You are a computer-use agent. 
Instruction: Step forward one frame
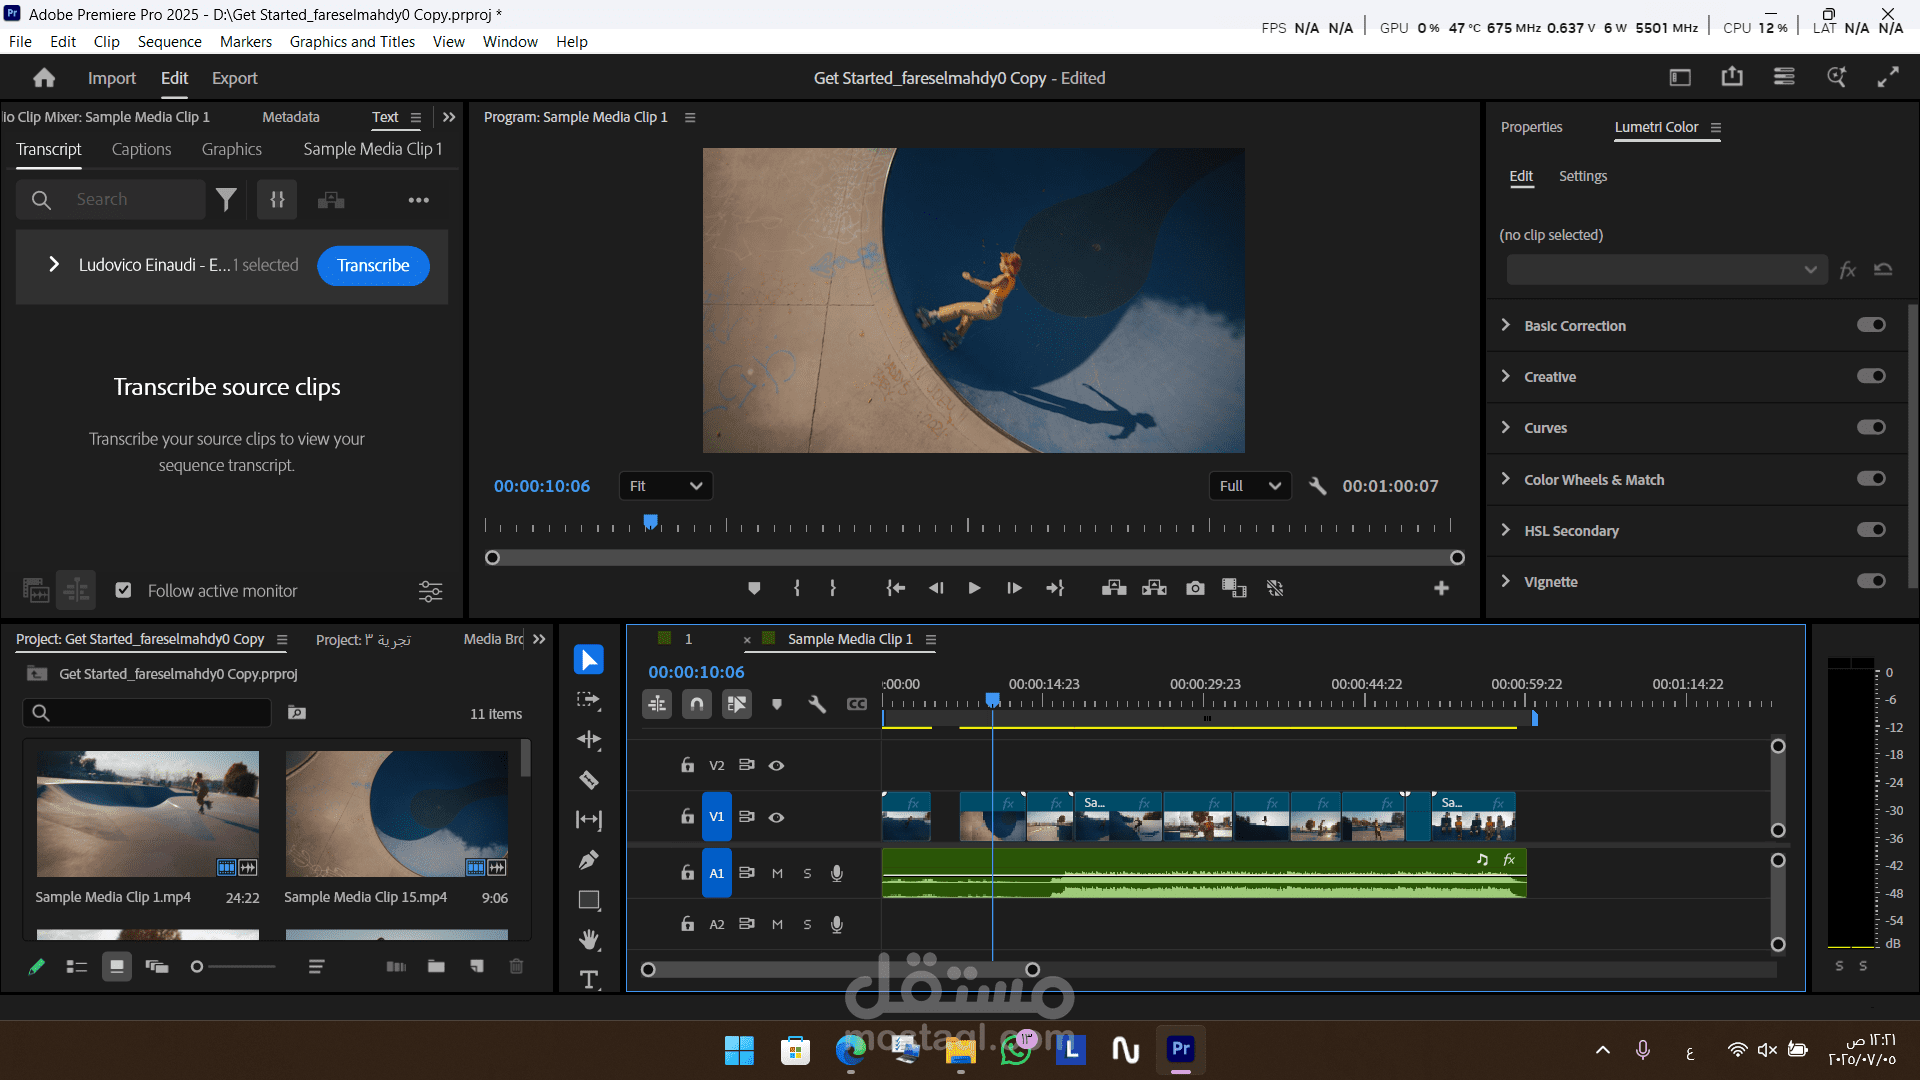point(1014,588)
